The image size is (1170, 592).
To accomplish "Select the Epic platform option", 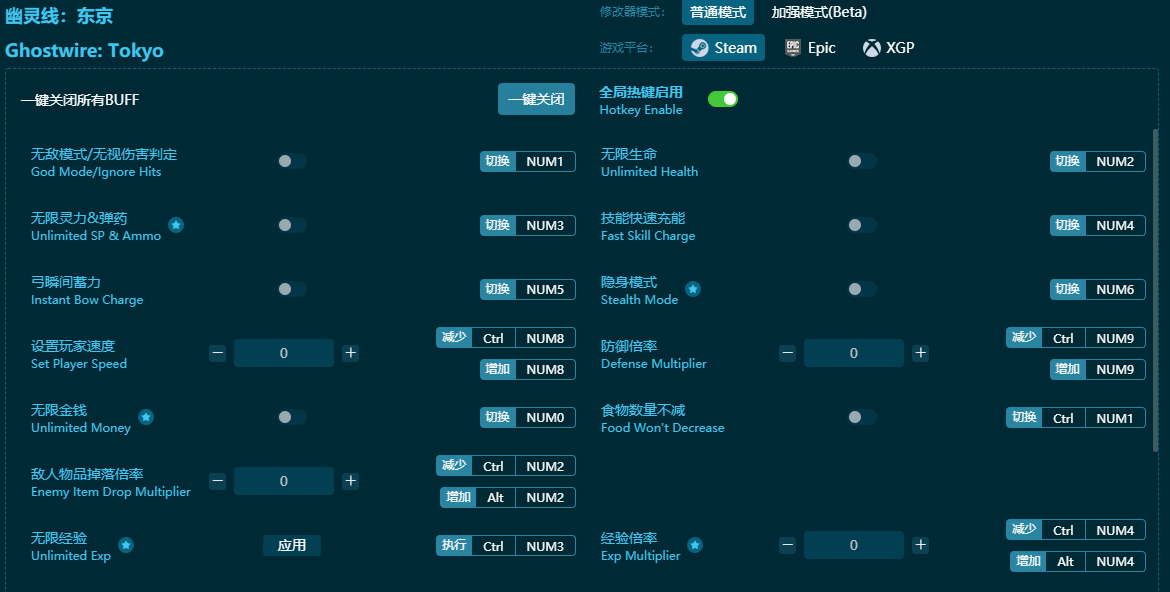I will coord(810,48).
